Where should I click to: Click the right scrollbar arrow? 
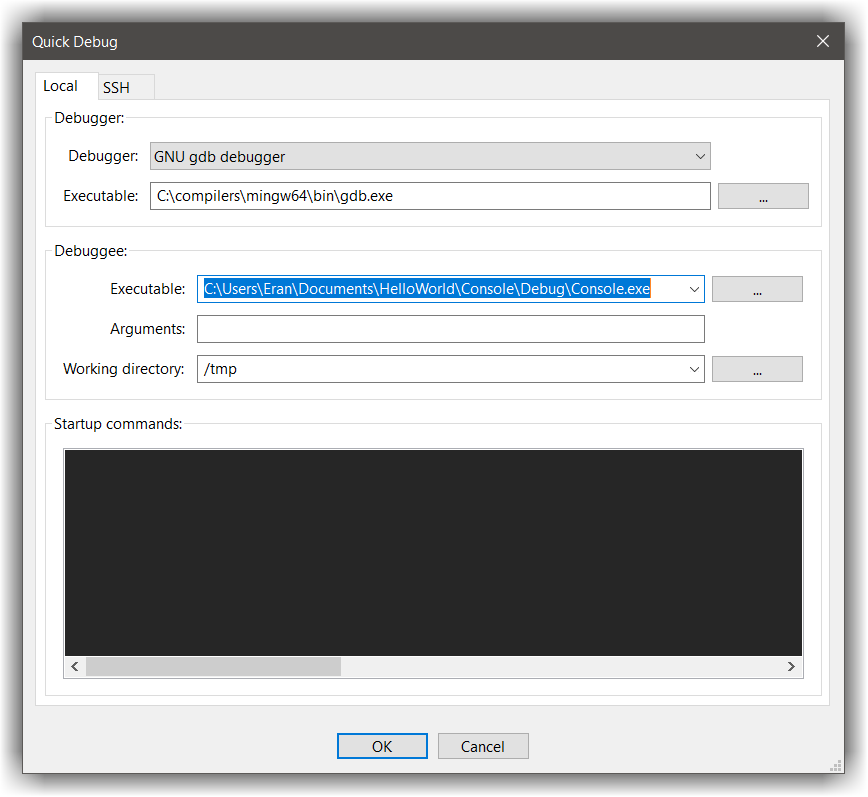click(791, 666)
